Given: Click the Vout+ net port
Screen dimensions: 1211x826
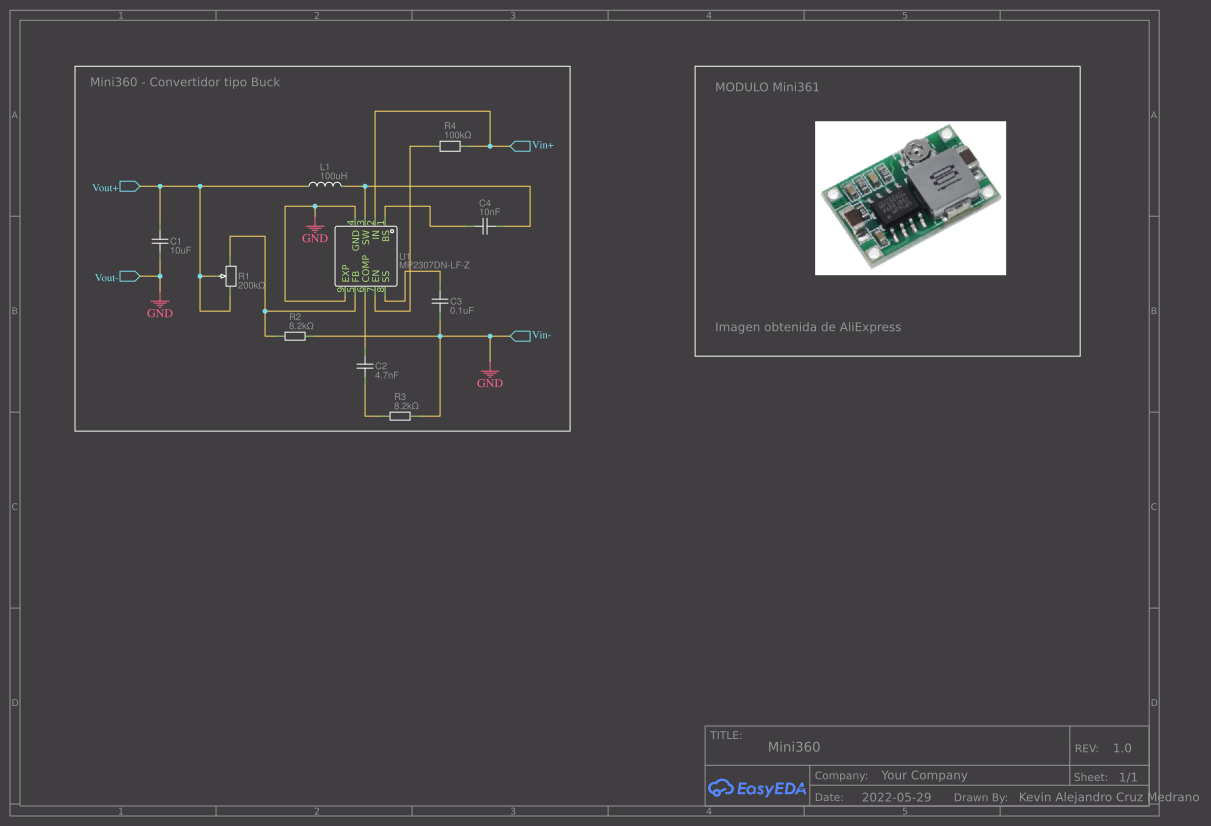Looking at the screenshot, I should [129, 186].
